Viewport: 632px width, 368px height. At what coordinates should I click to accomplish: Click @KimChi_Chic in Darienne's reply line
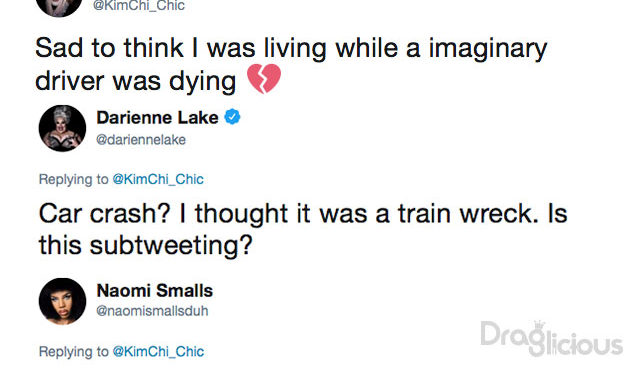pyautogui.click(x=158, y=179)
